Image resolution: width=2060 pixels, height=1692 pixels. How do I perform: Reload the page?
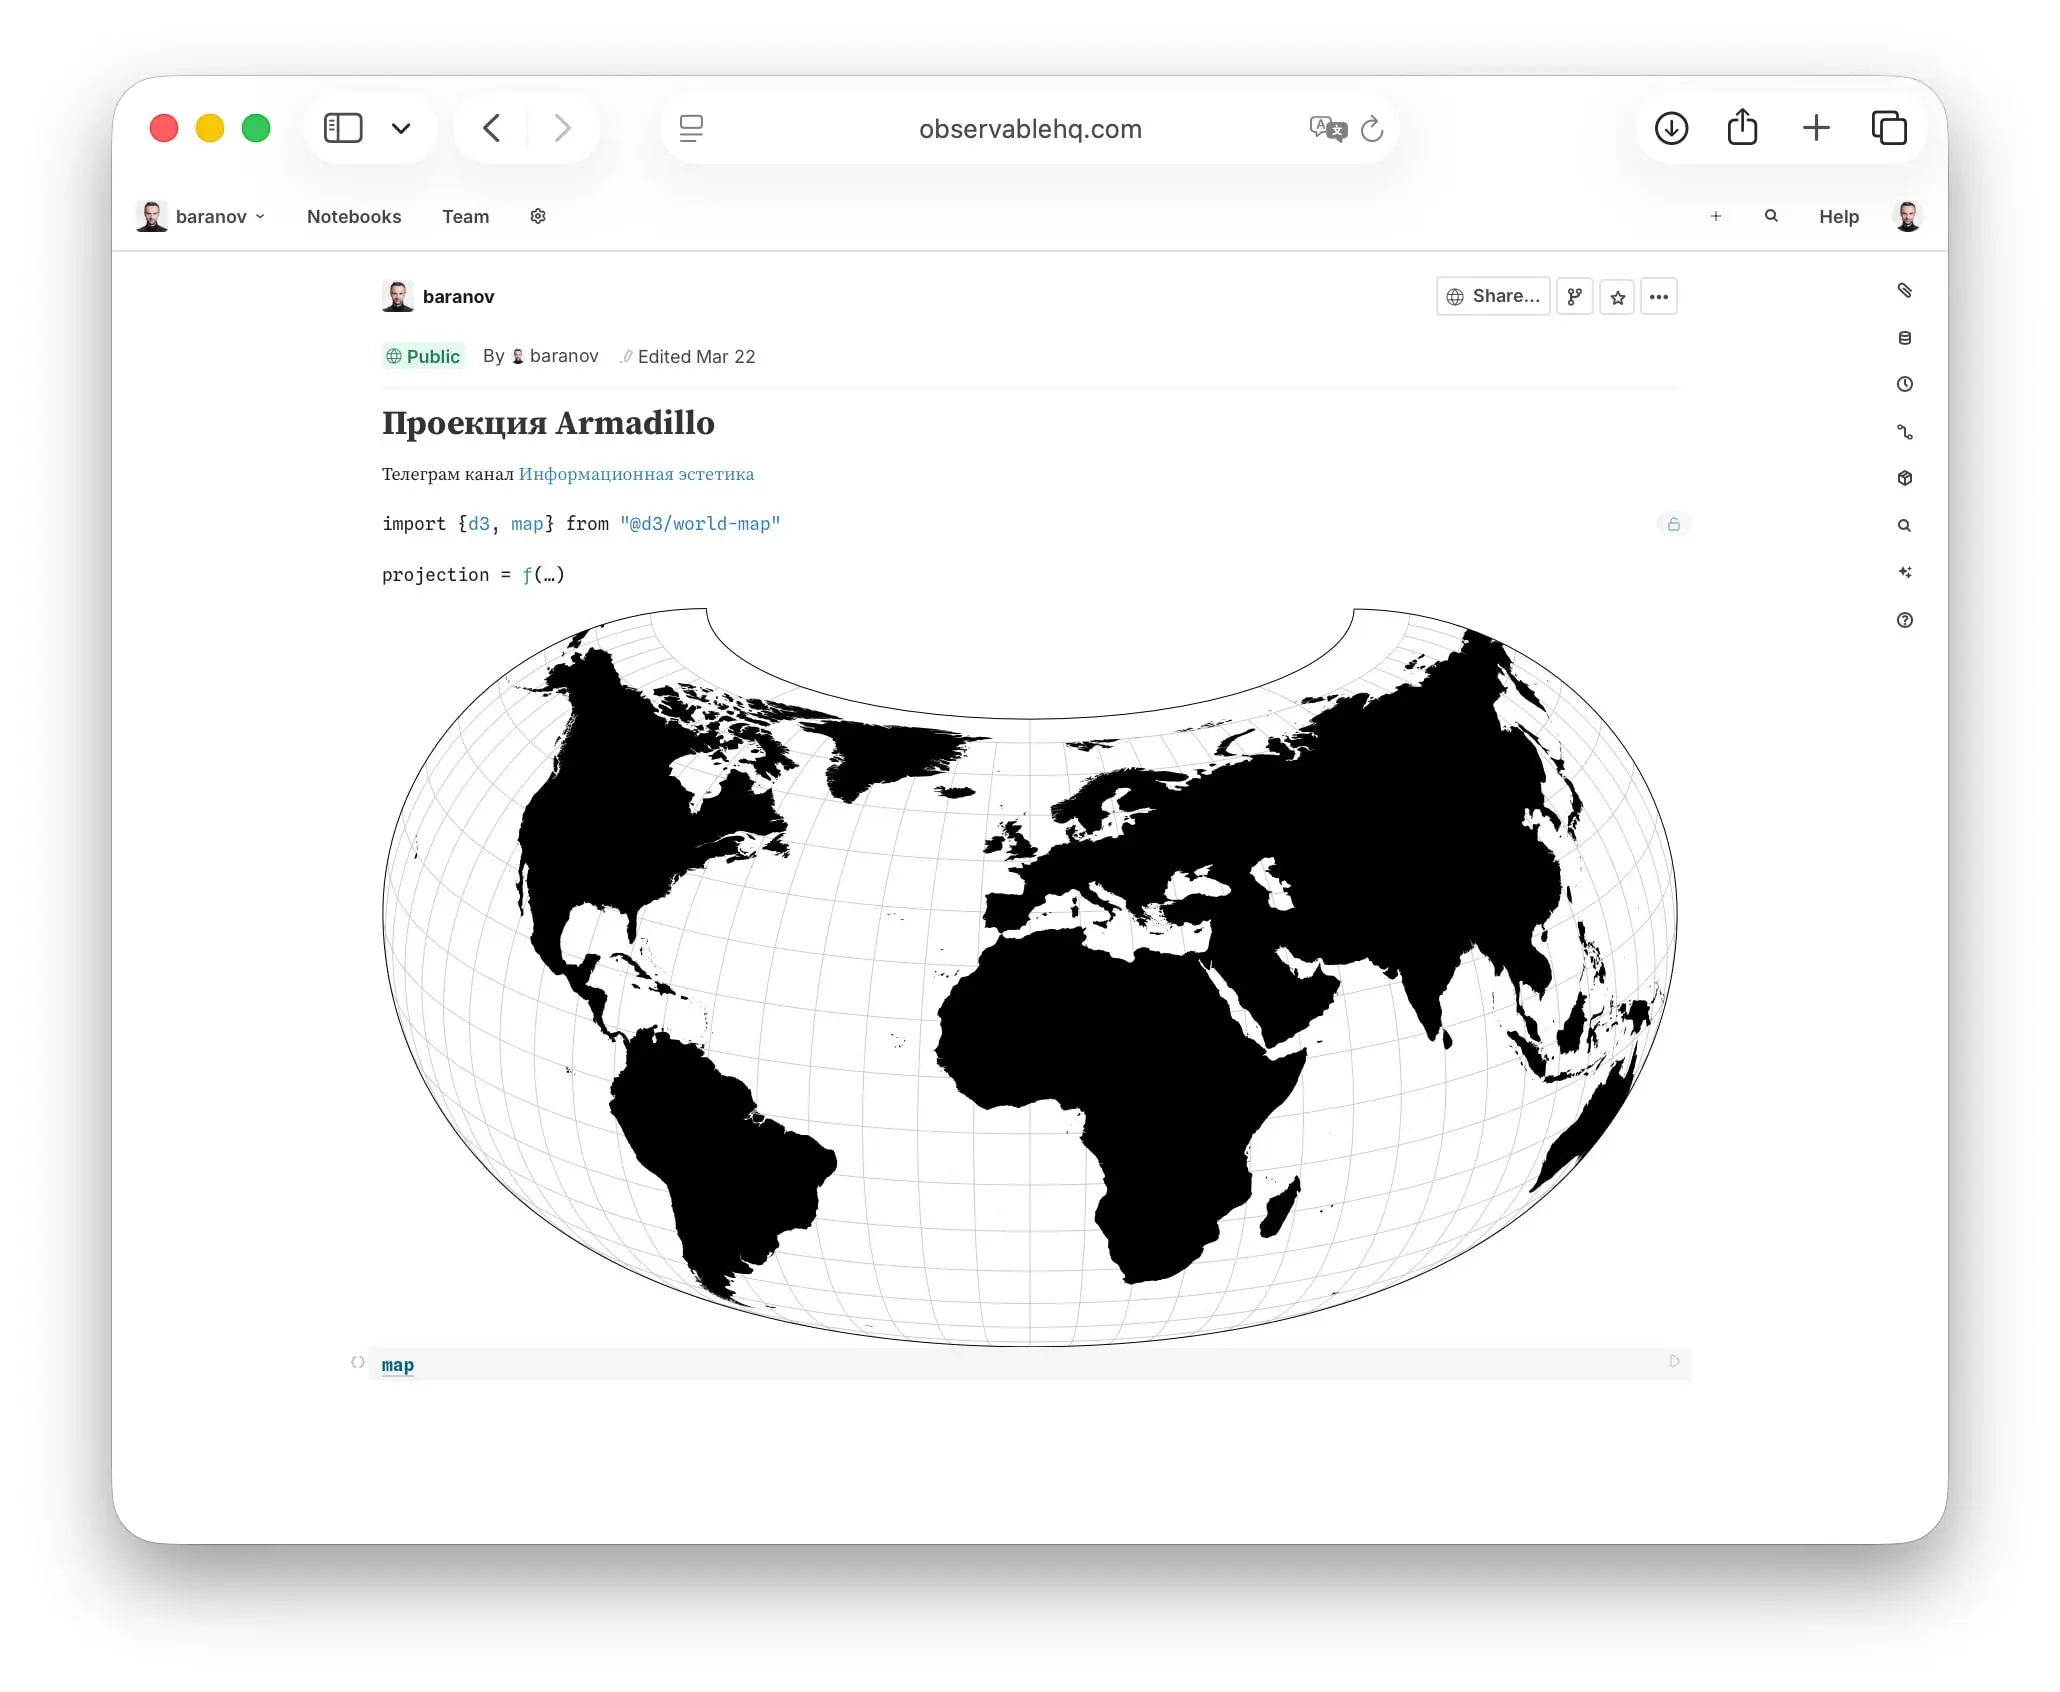(1372, 128)
